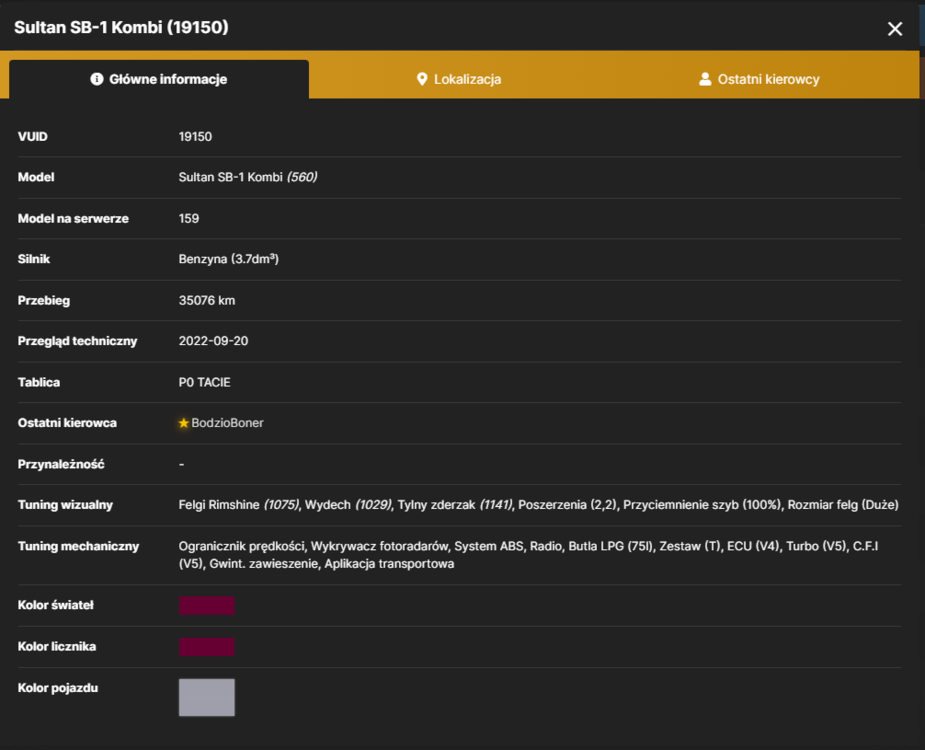Click the Aplikacja transportowa entry
The image size is (925, 750).
point(389,564)
